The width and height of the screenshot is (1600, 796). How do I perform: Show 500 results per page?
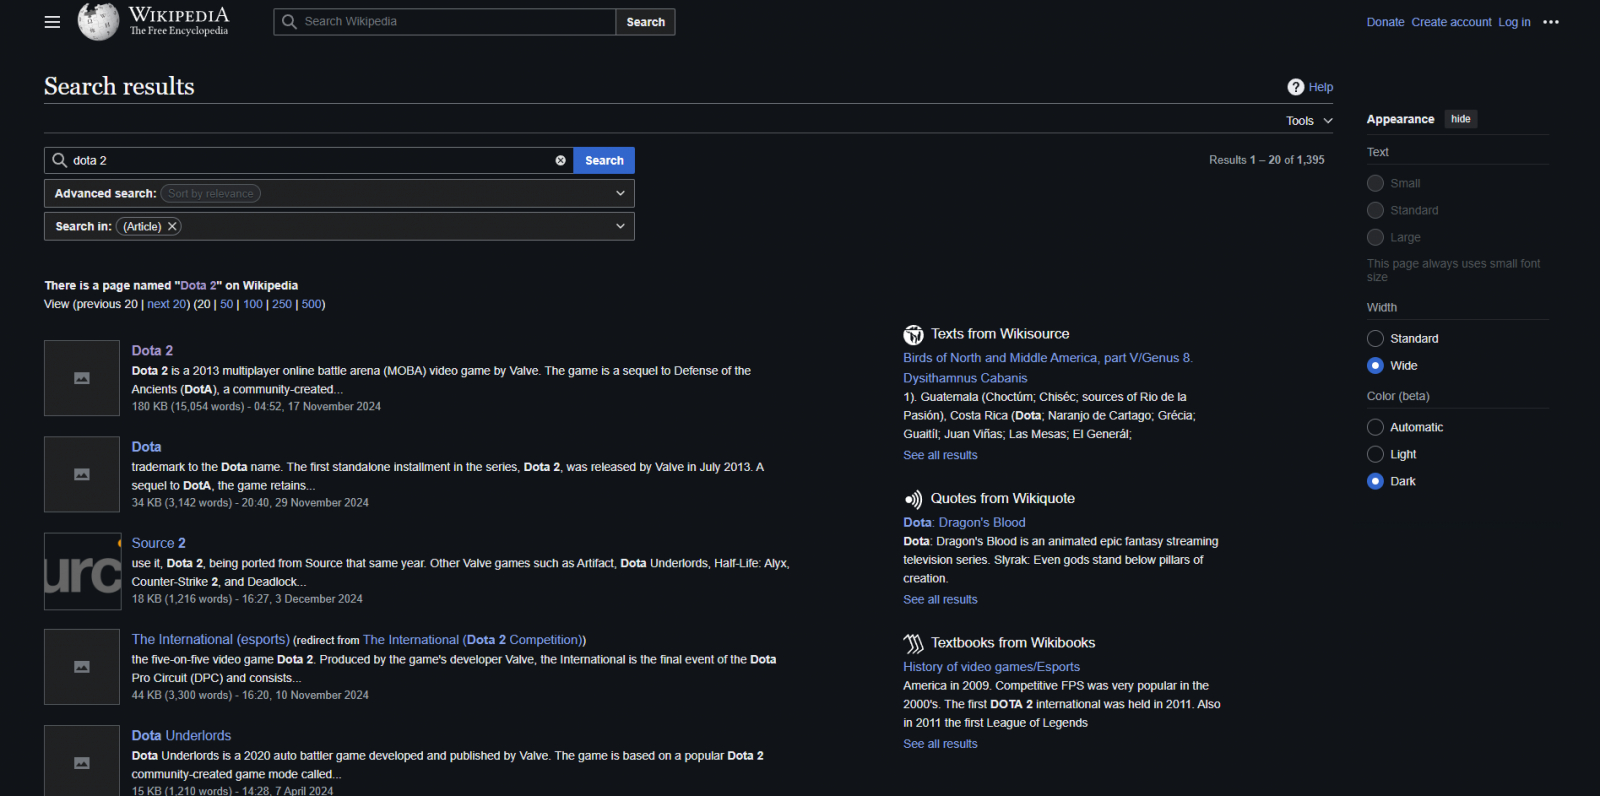point(312,304)
